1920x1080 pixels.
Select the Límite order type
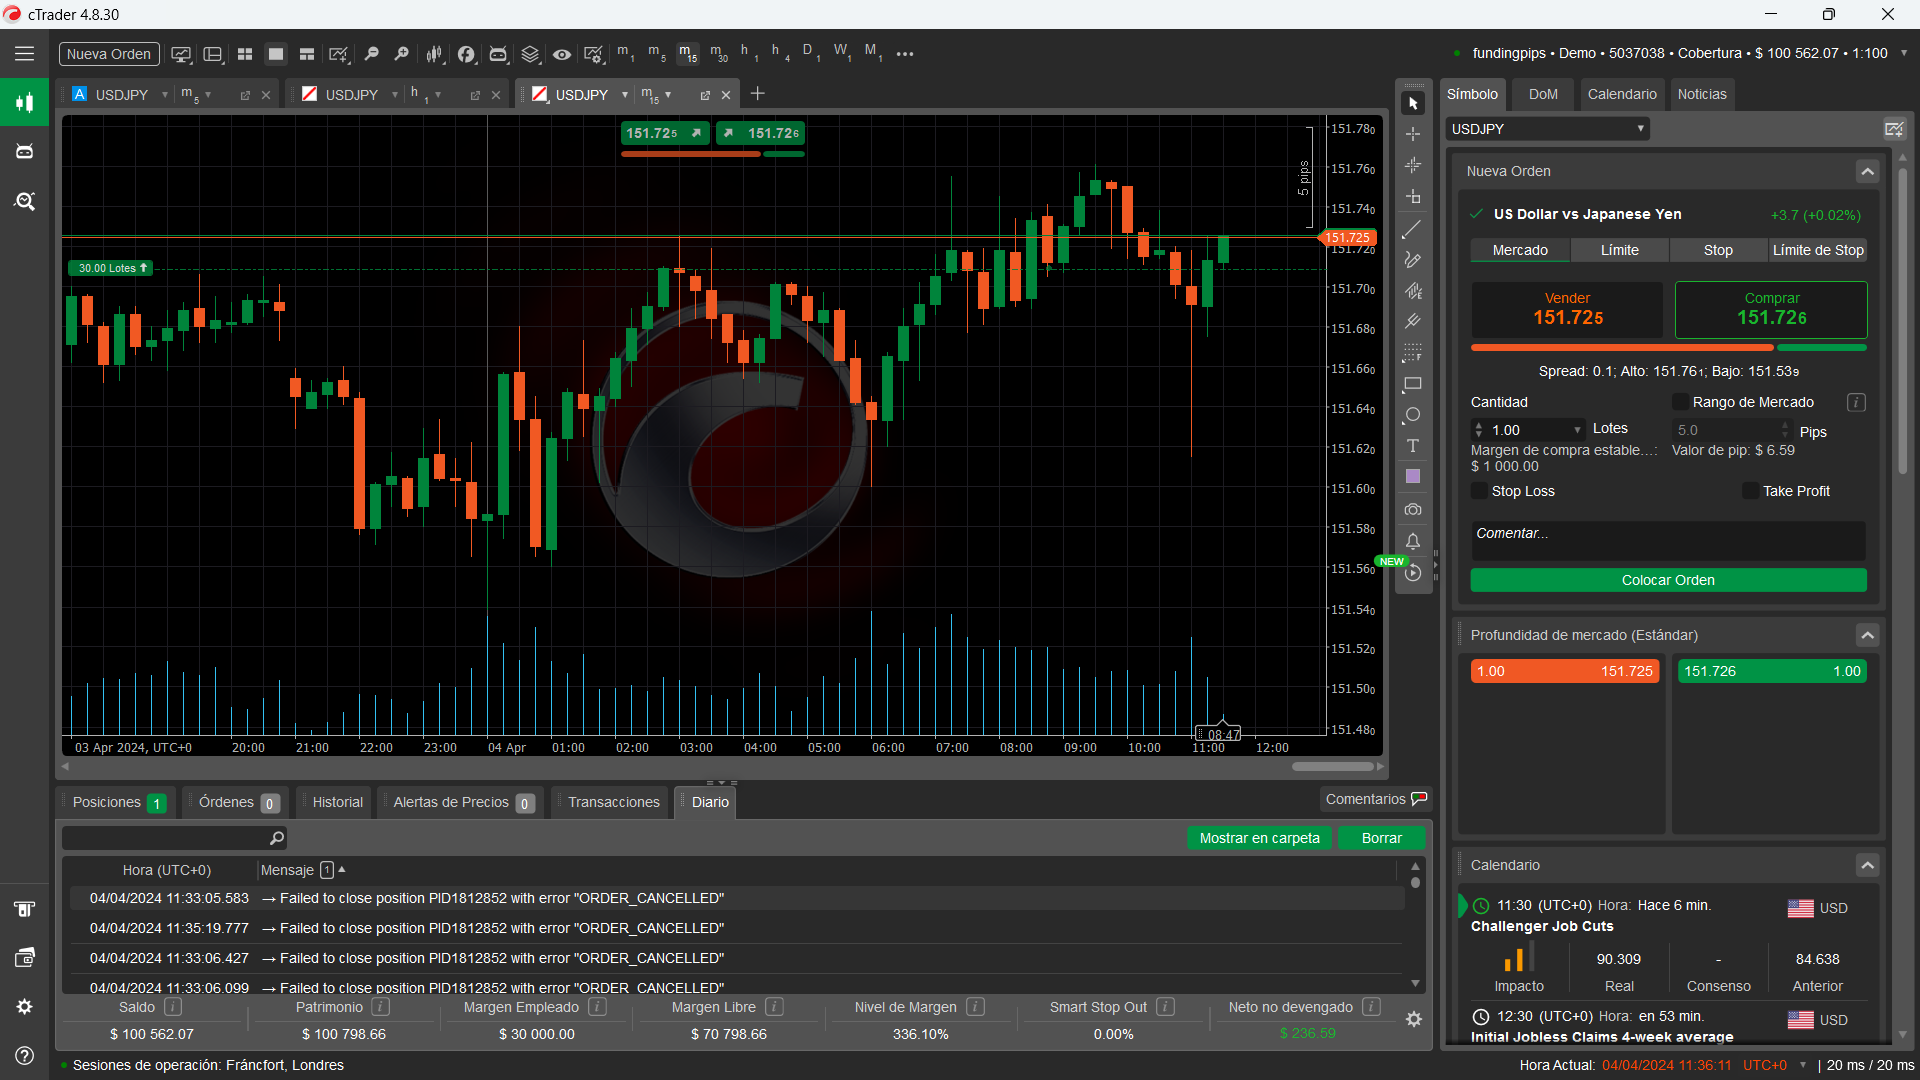1619,250
